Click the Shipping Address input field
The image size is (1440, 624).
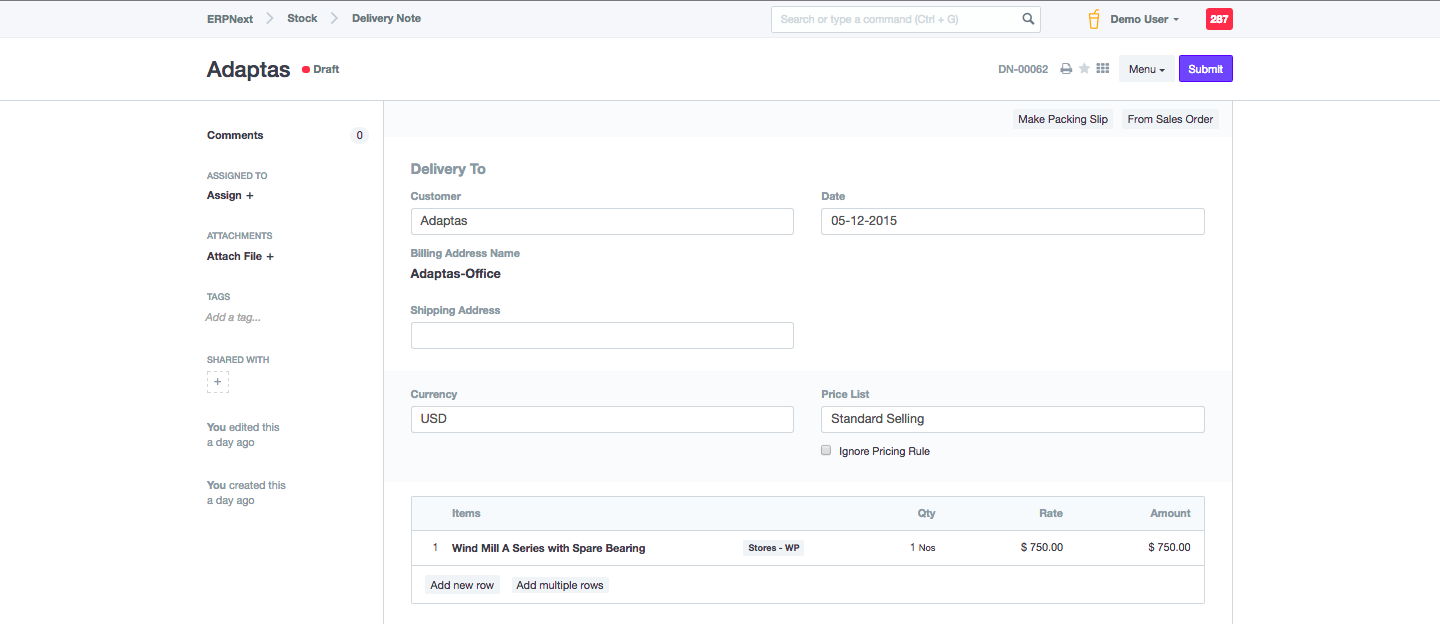click(602, 336)
